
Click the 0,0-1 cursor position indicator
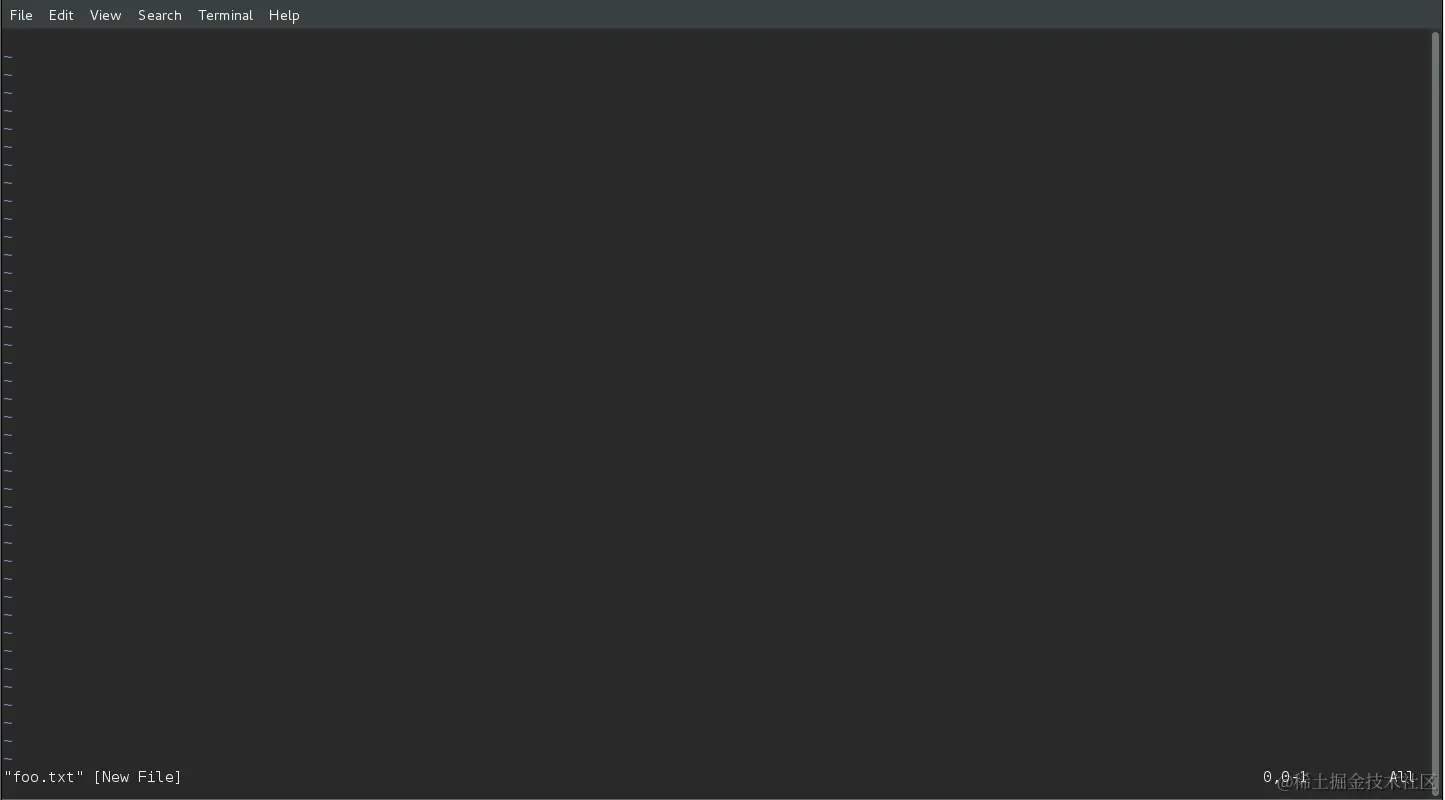coord(1285,777)
